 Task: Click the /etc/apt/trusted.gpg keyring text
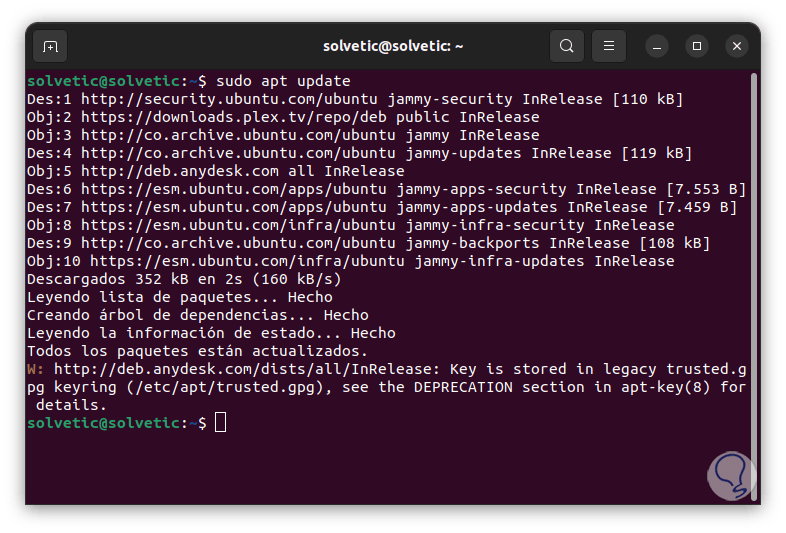[225, 388]
